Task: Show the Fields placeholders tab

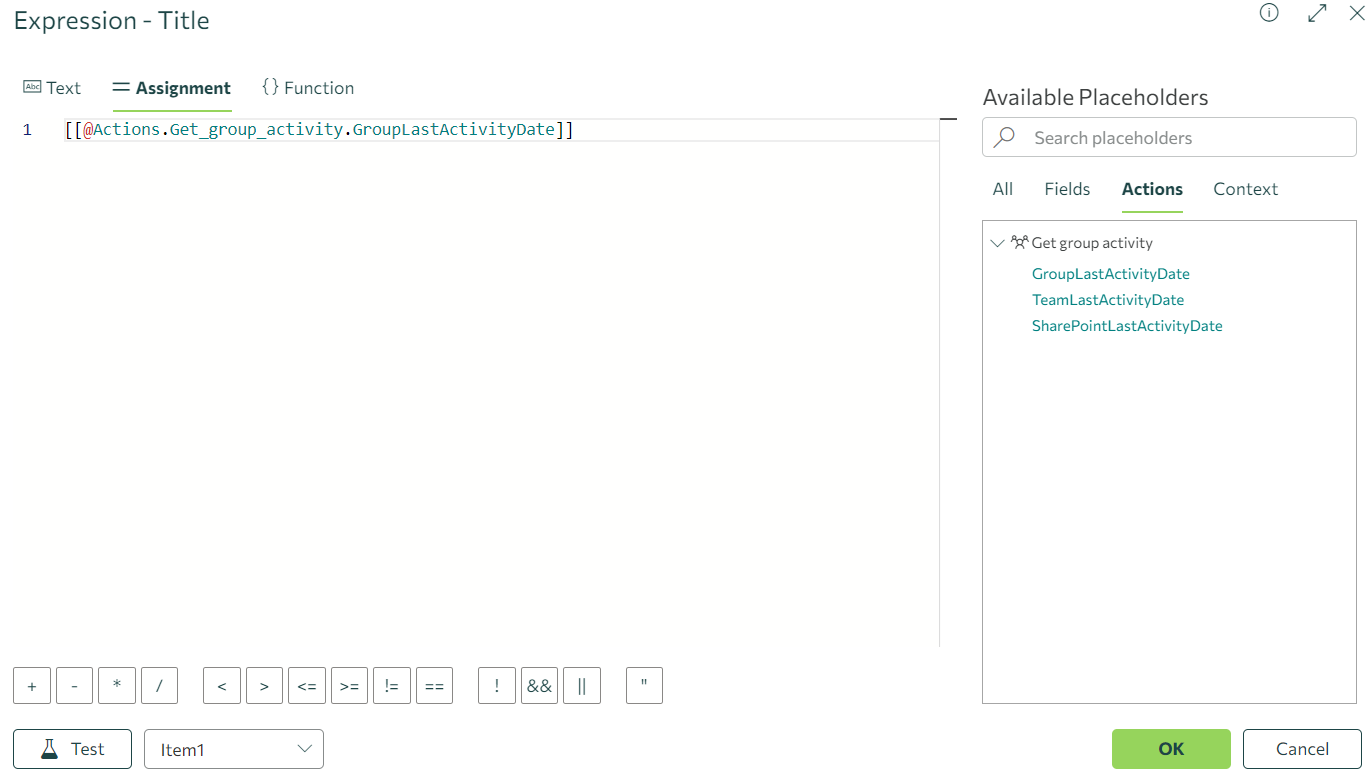Action: click(x=1067, y=189)
